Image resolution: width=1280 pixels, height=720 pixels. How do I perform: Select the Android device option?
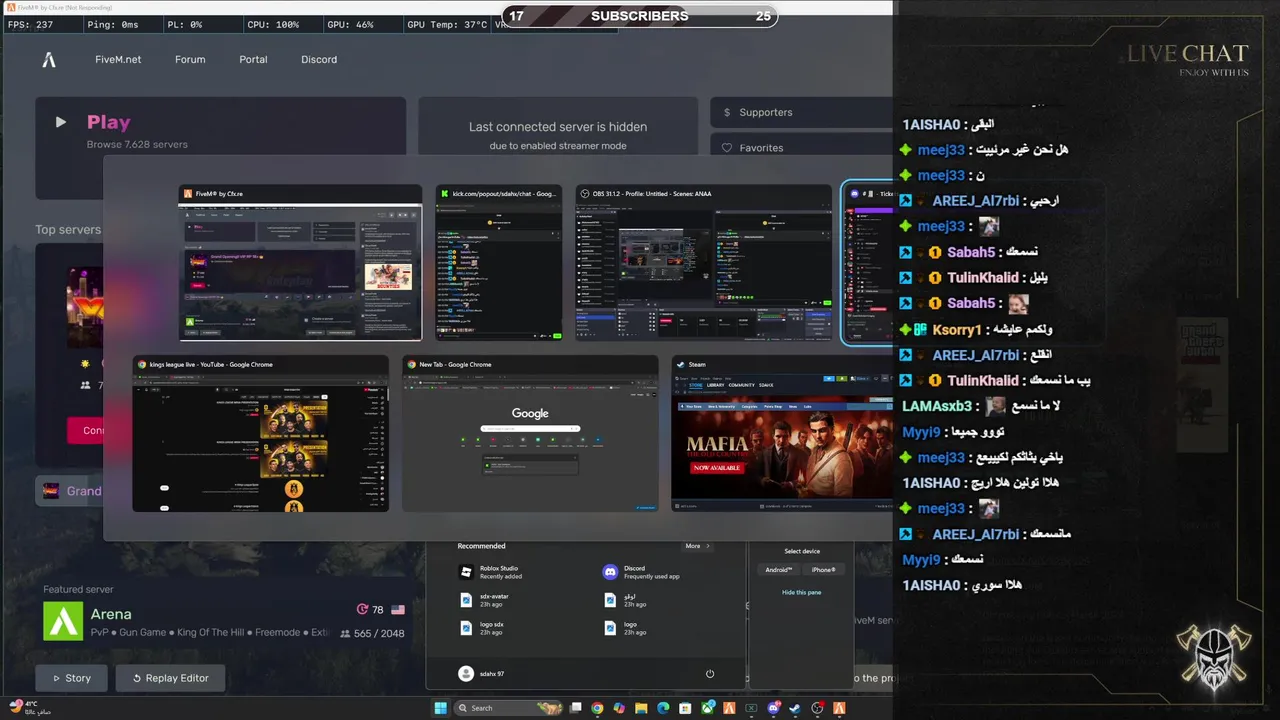coord(779,570)
